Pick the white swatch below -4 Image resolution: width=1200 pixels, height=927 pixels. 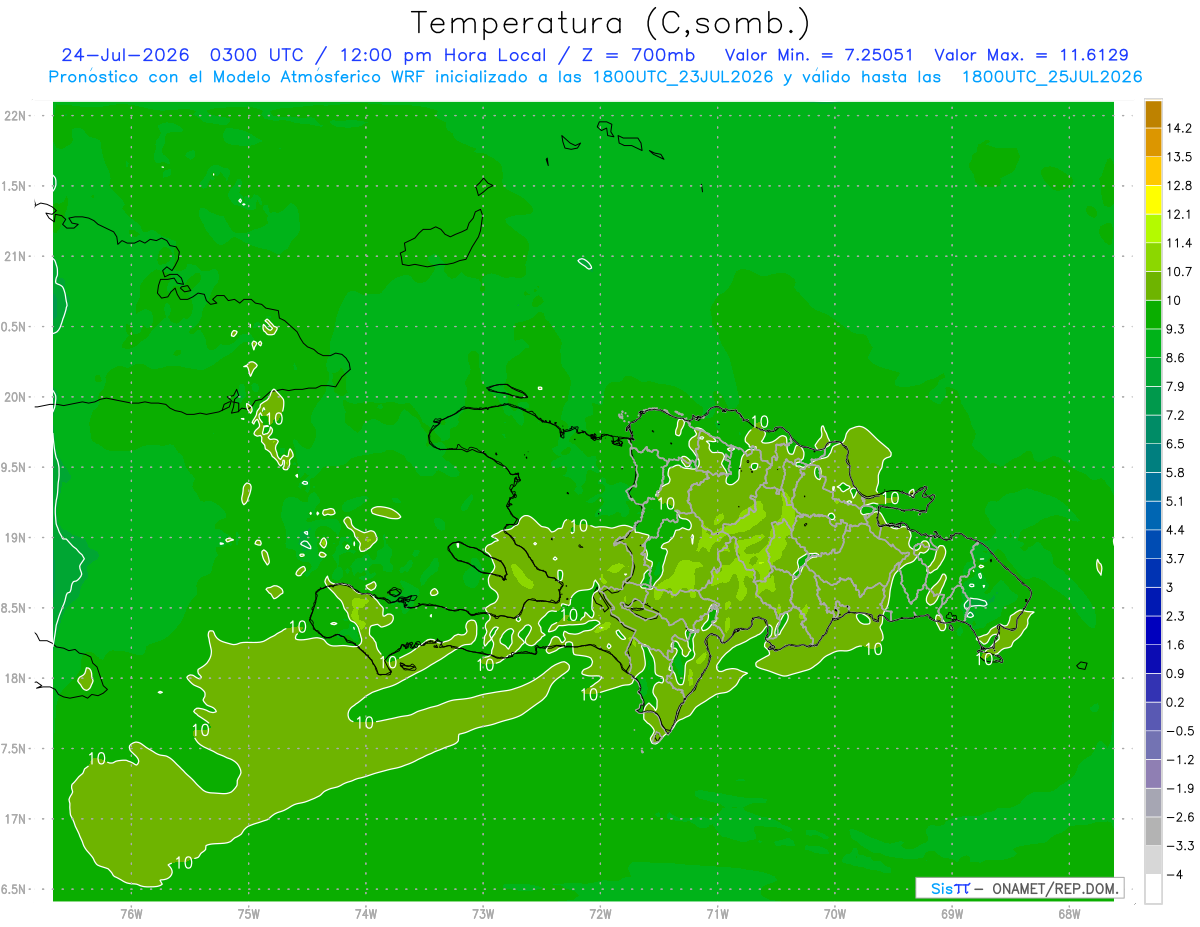(x=1153, y=889)
